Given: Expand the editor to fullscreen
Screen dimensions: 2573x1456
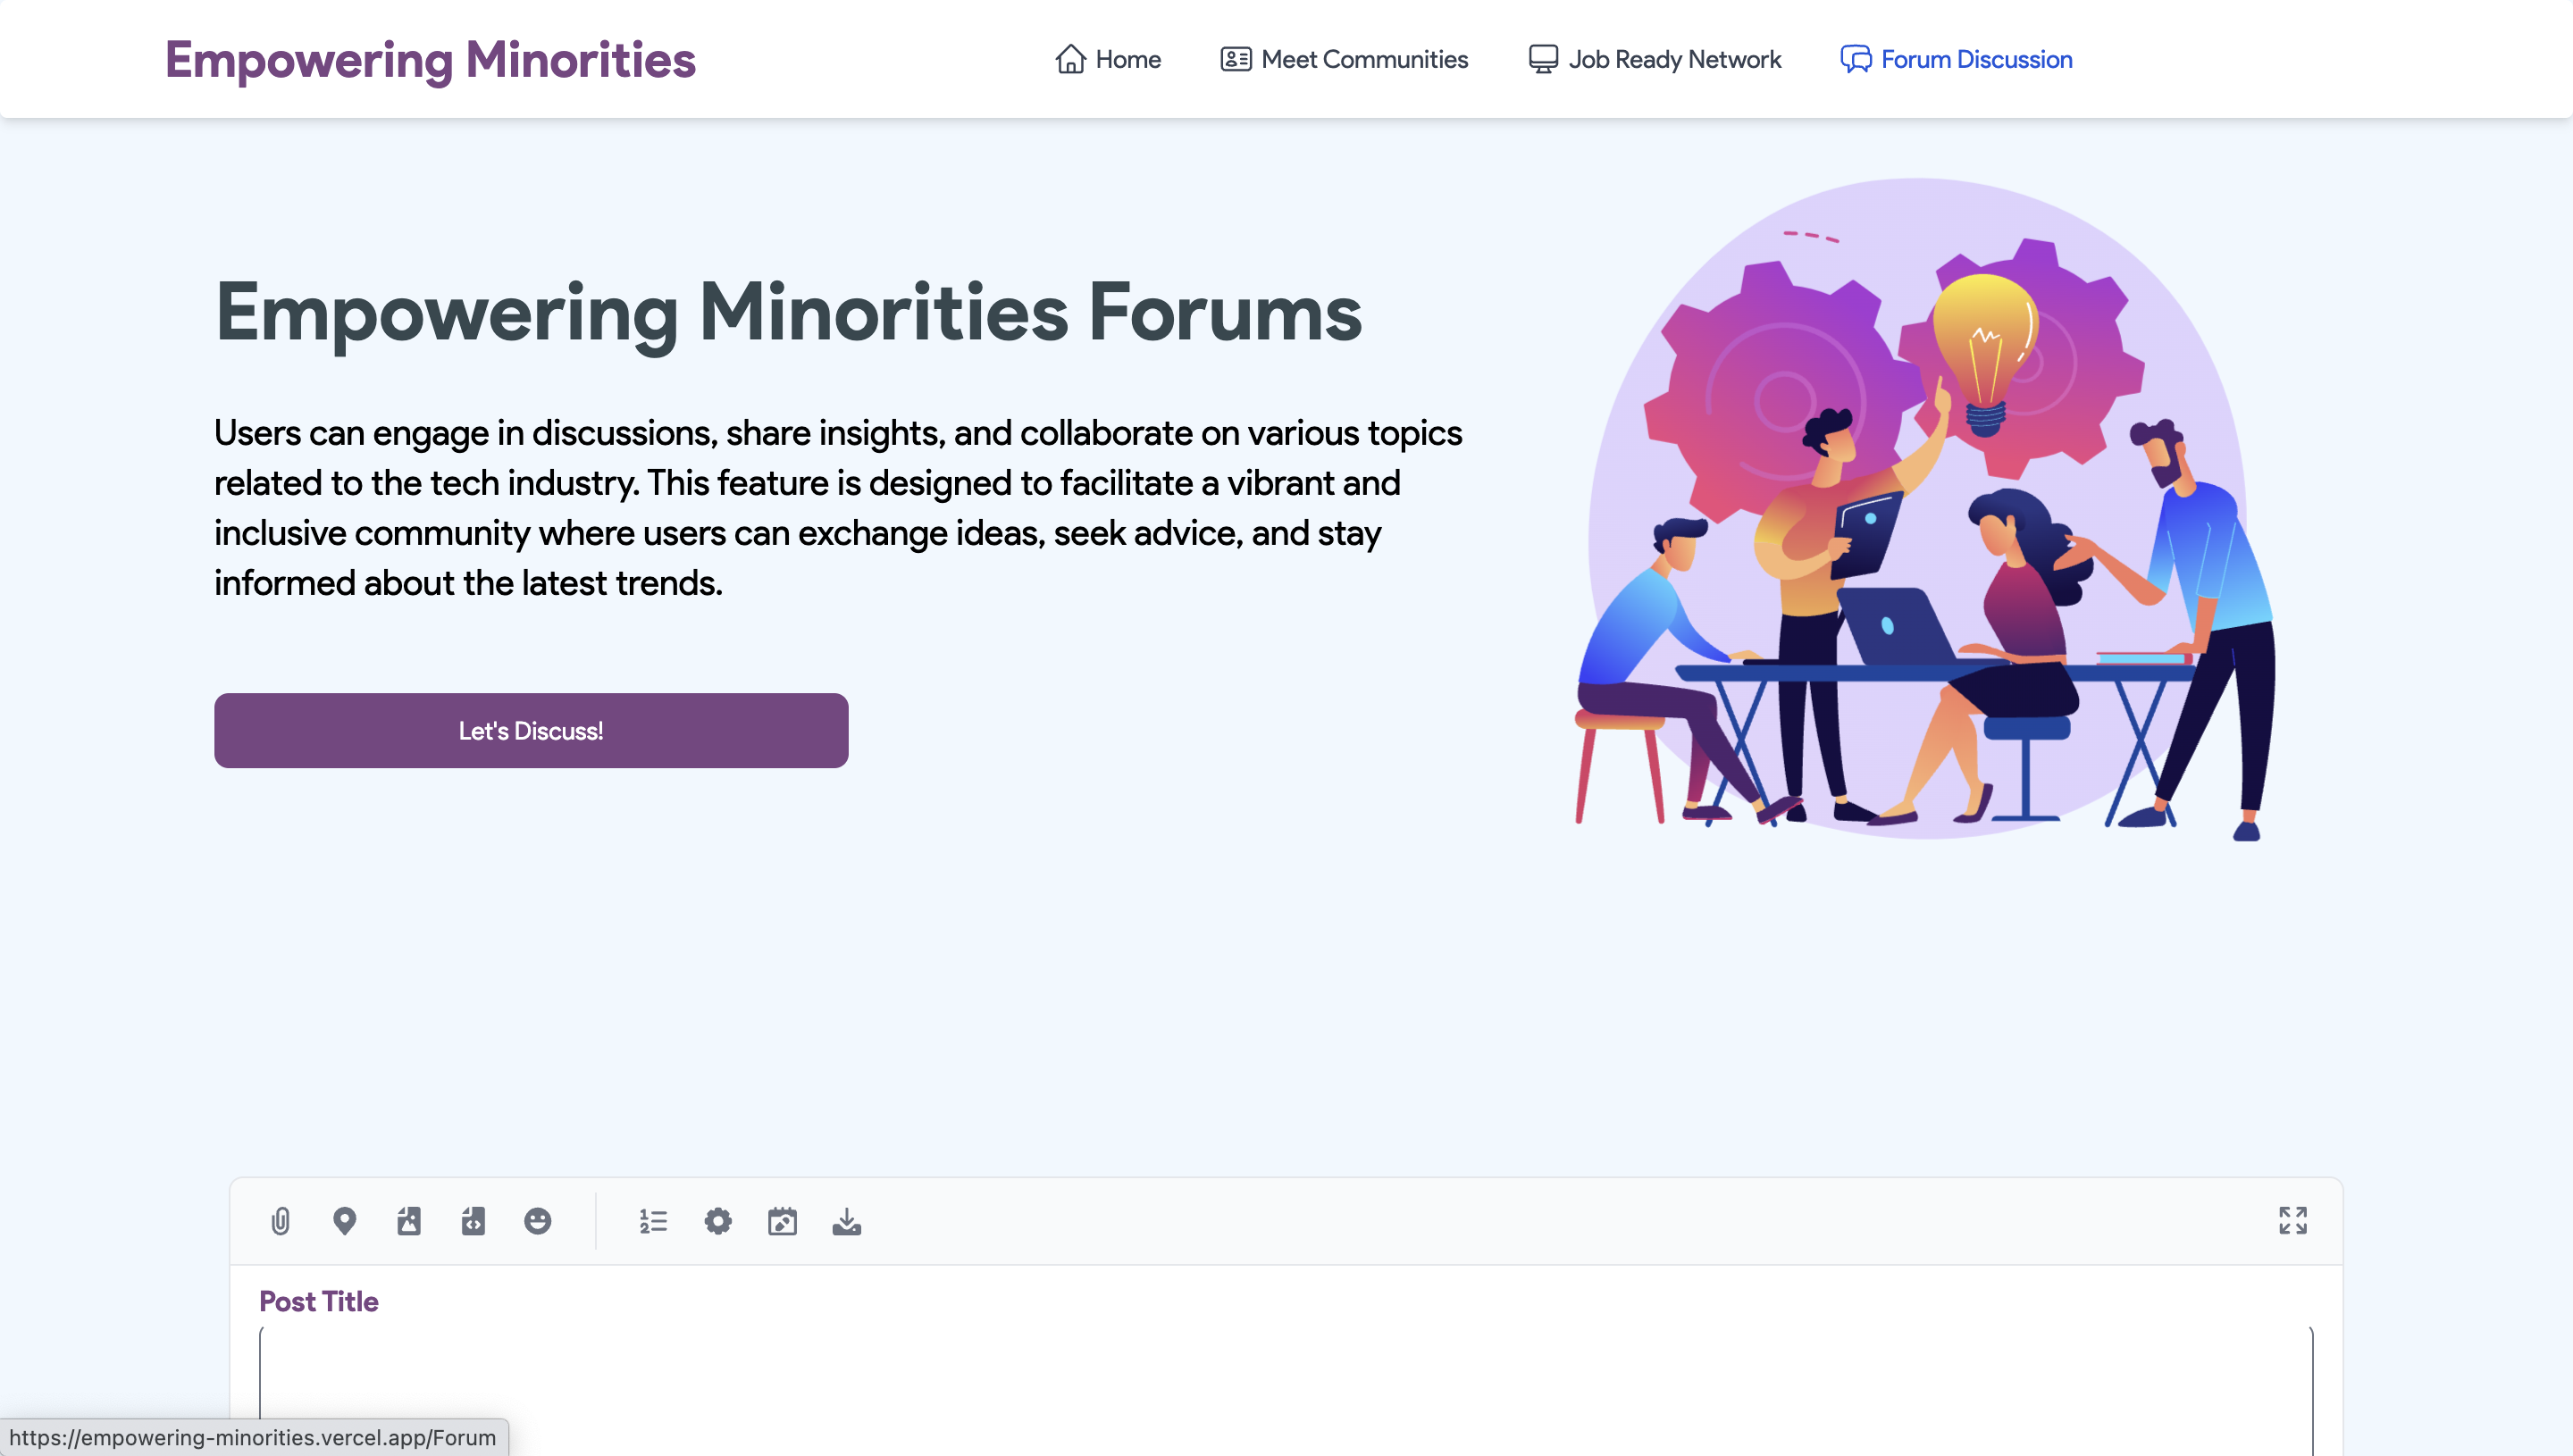Looking at the screenshot, I should click(x=2292, y=1220).
